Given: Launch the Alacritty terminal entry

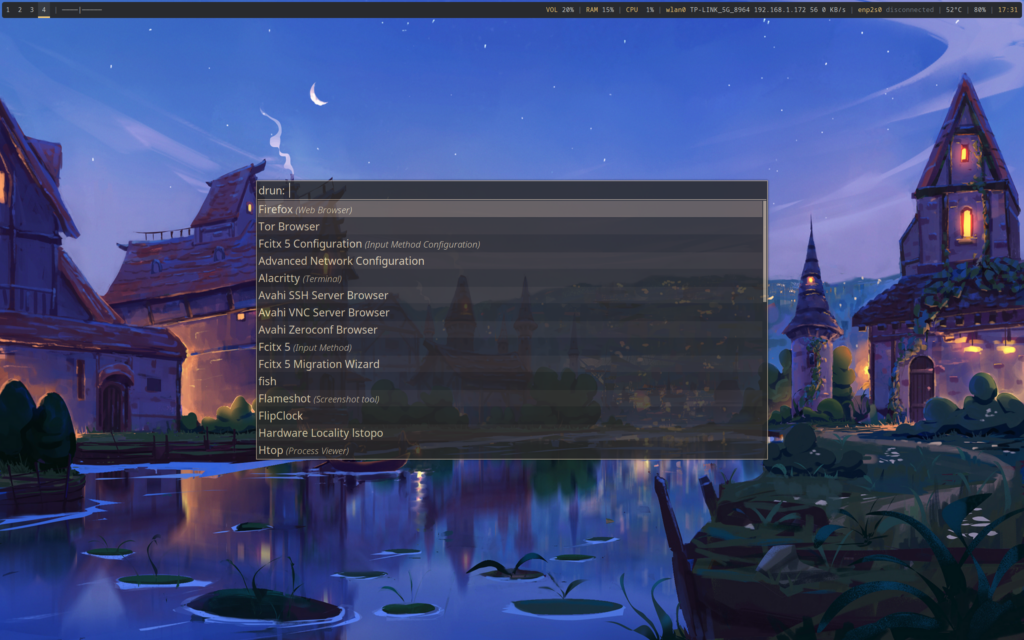Looking at the screenshot, I should click(278, 279).
